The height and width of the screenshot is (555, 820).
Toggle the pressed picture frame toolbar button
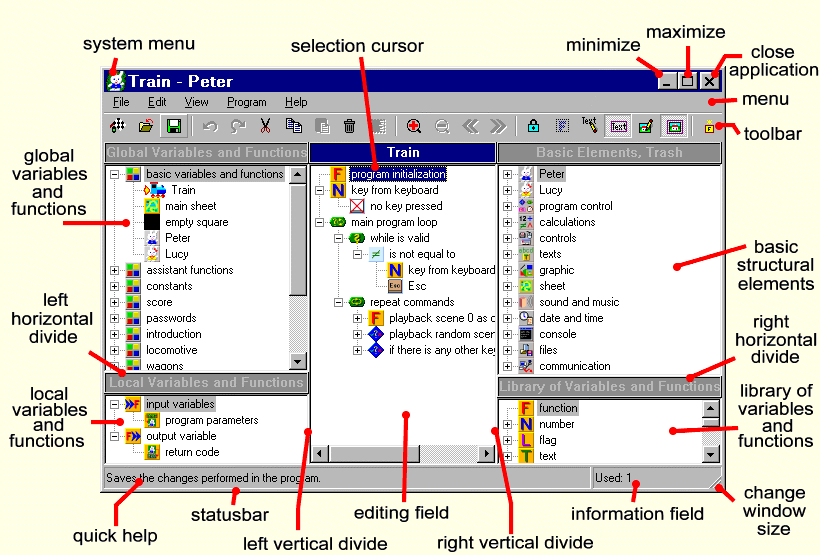pyautogui.click(x=674, y=126)
